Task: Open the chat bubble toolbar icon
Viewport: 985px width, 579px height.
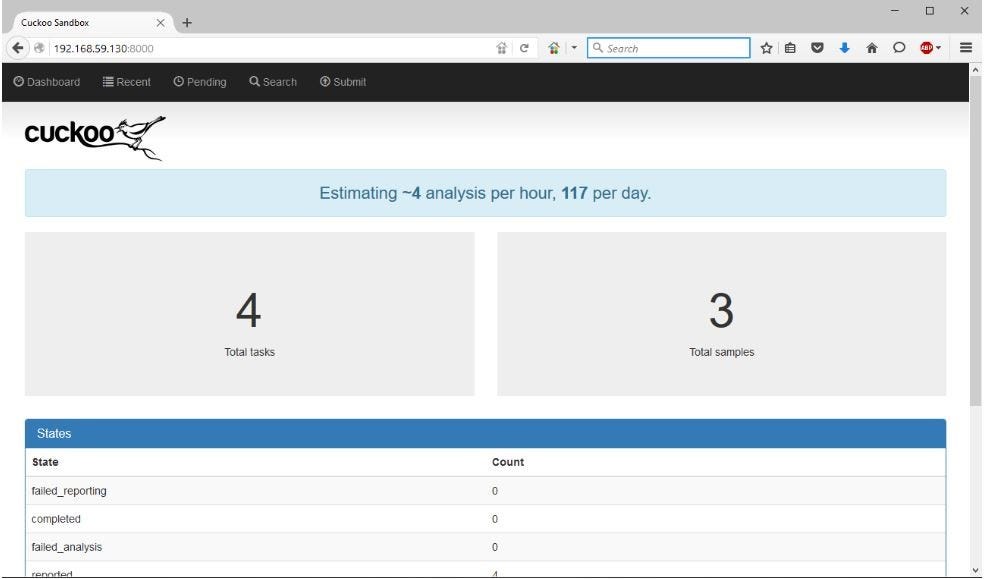Action: point(899,48)
